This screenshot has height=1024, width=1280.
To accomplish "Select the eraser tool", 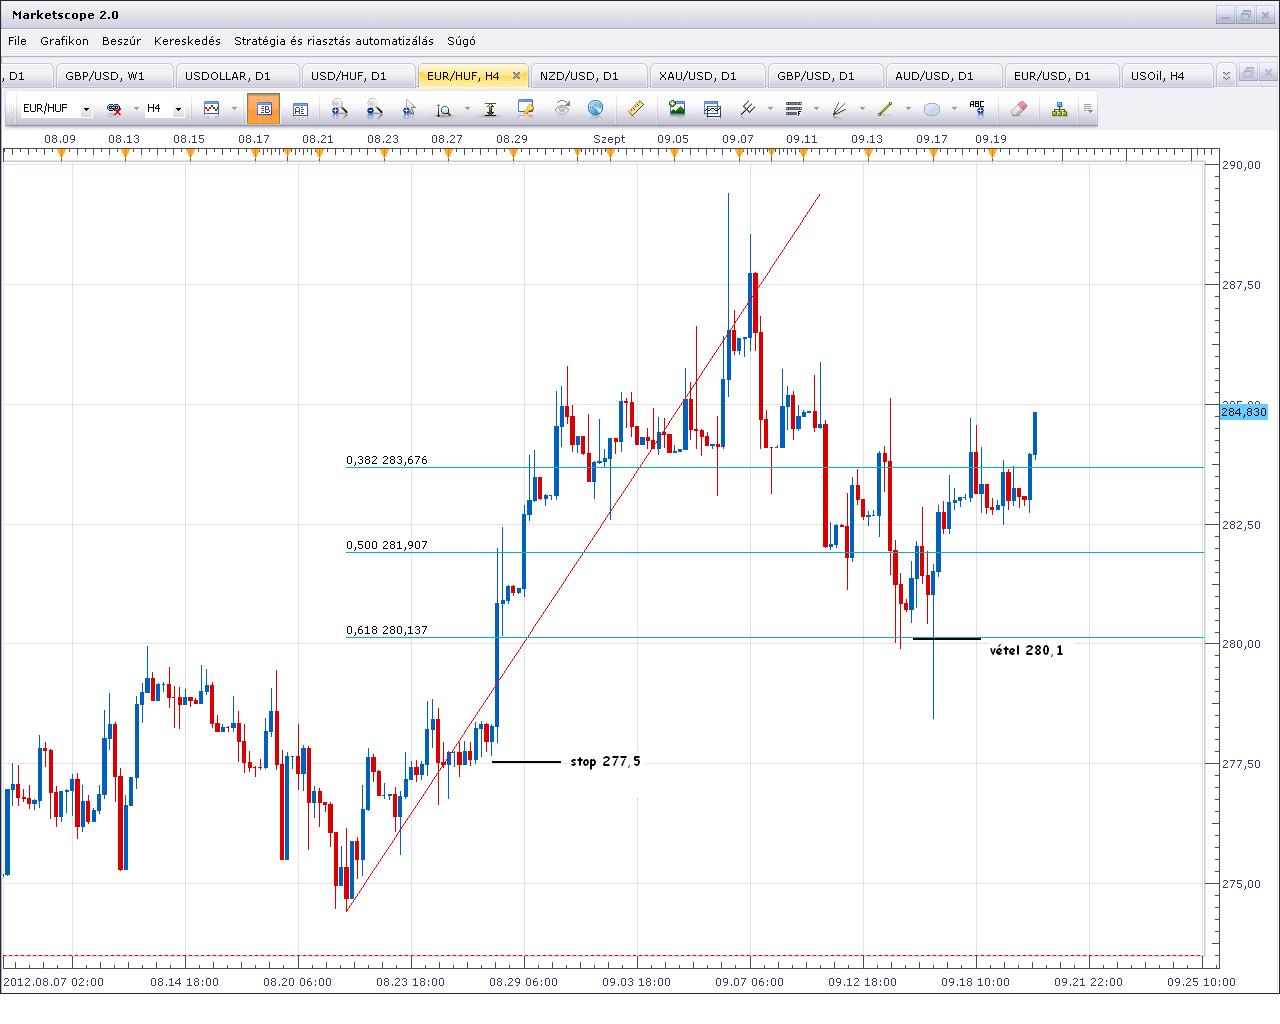I will [x=1018, y=109].
